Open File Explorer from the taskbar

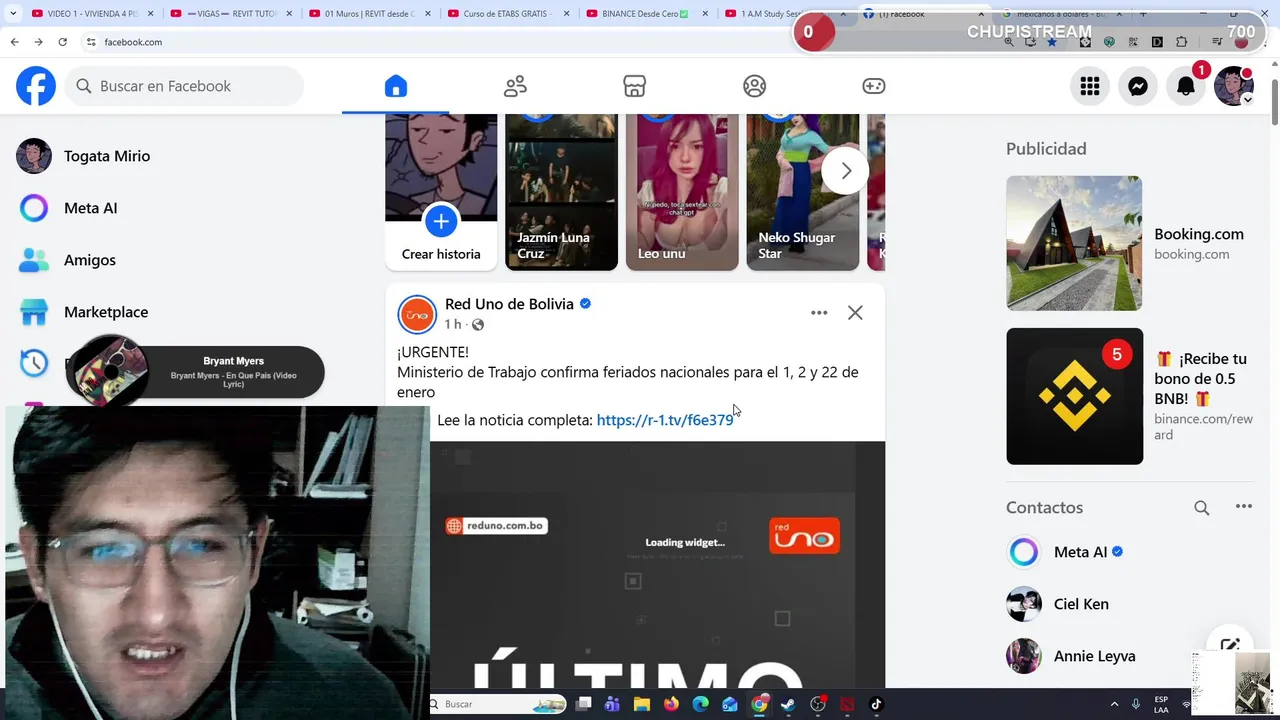[x=641, y=704]
